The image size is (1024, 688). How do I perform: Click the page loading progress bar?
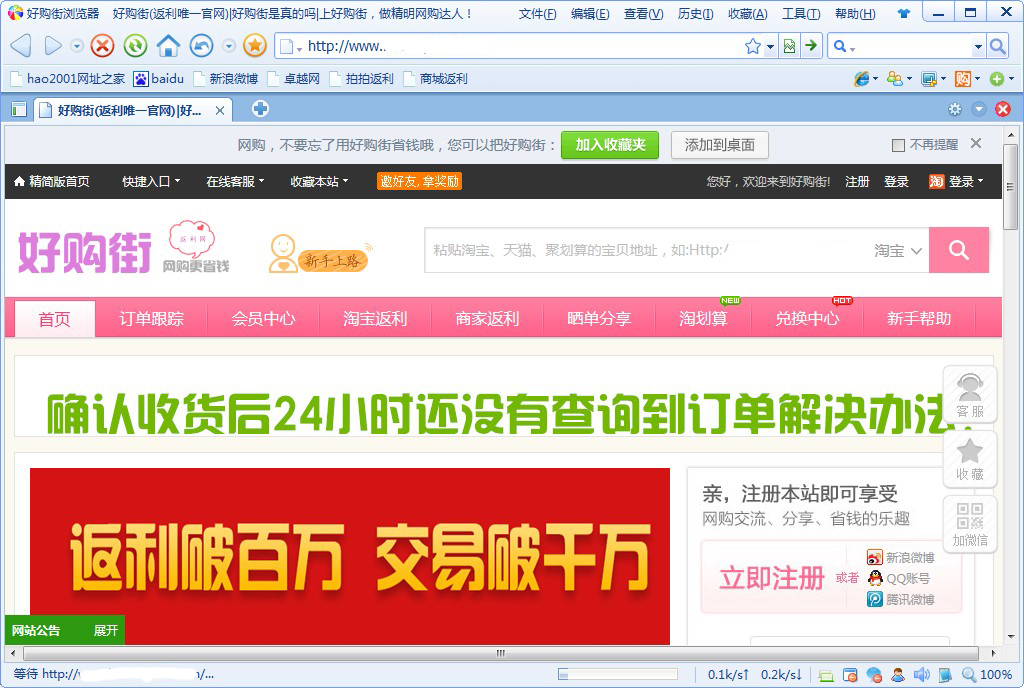coord(617,675)
